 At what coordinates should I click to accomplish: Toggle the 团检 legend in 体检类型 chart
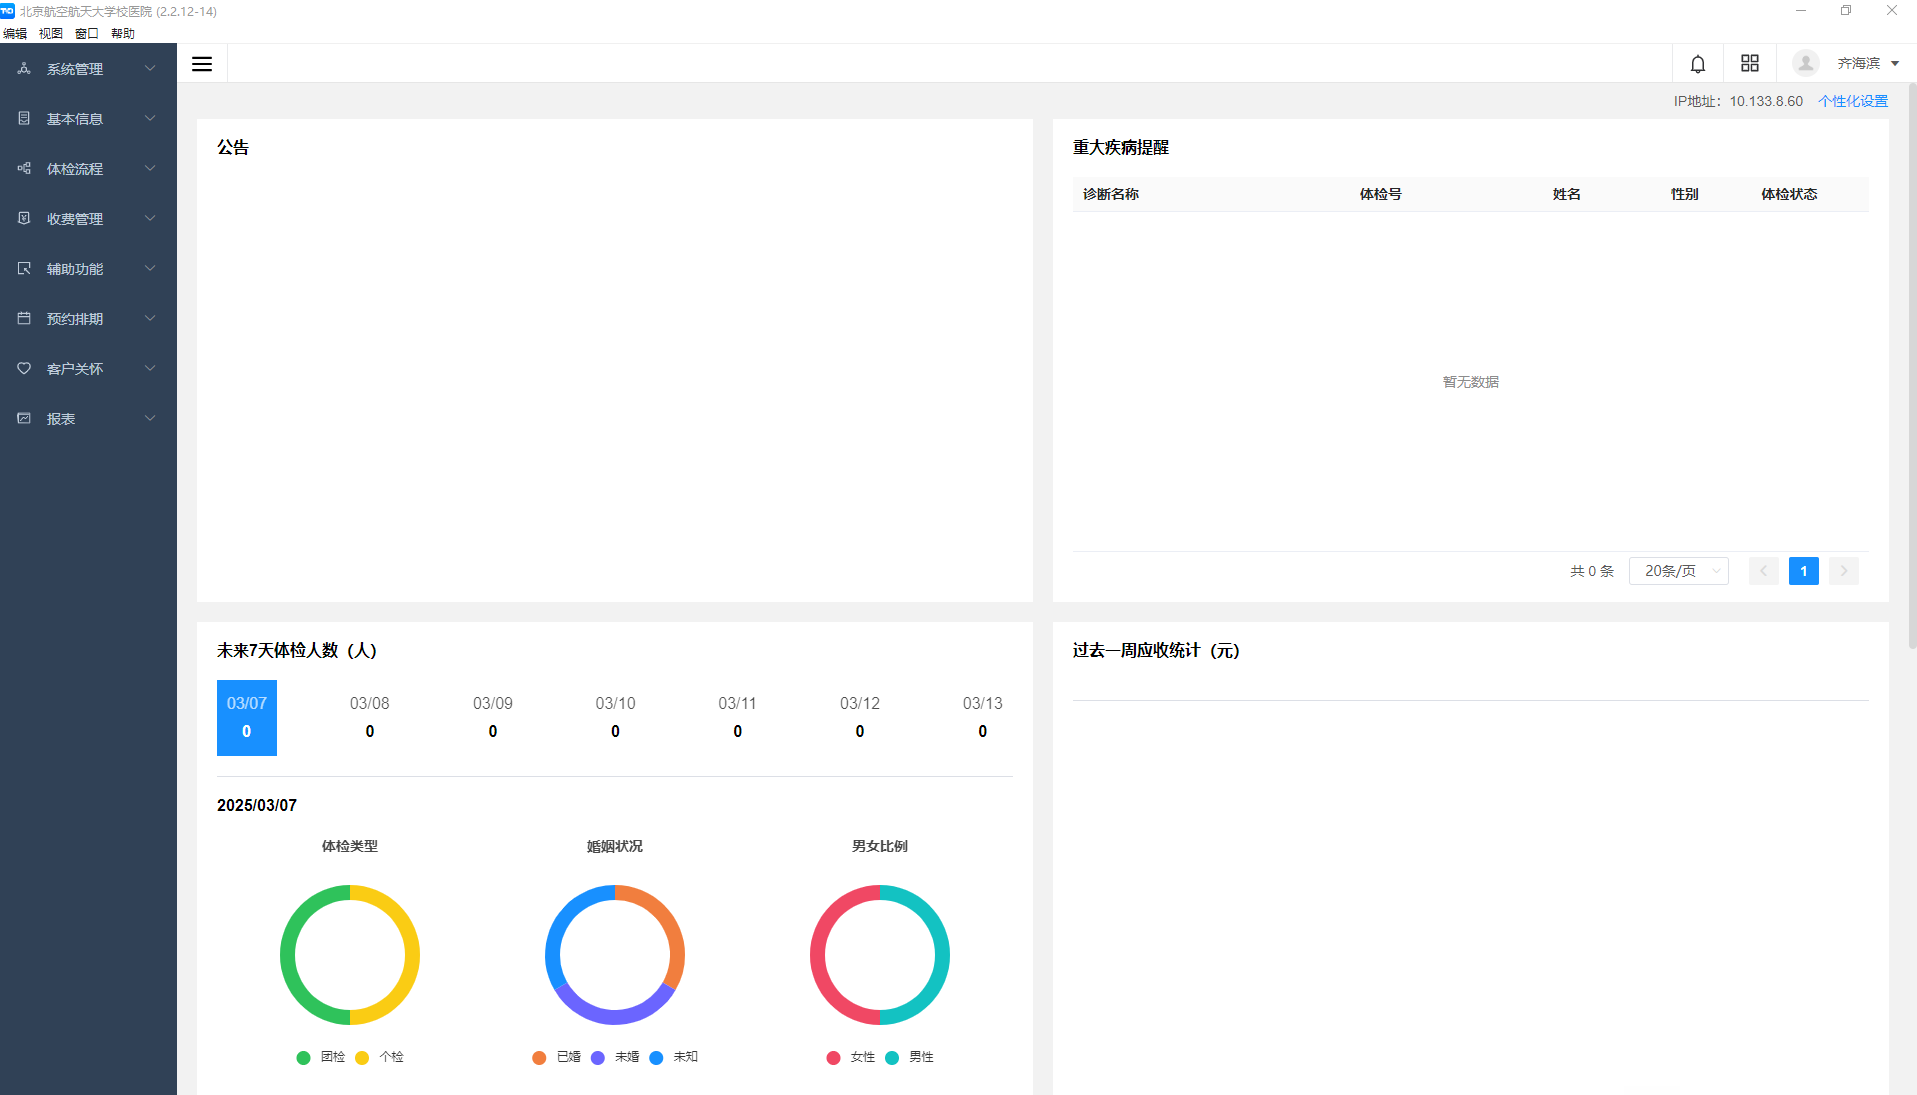321,1057
